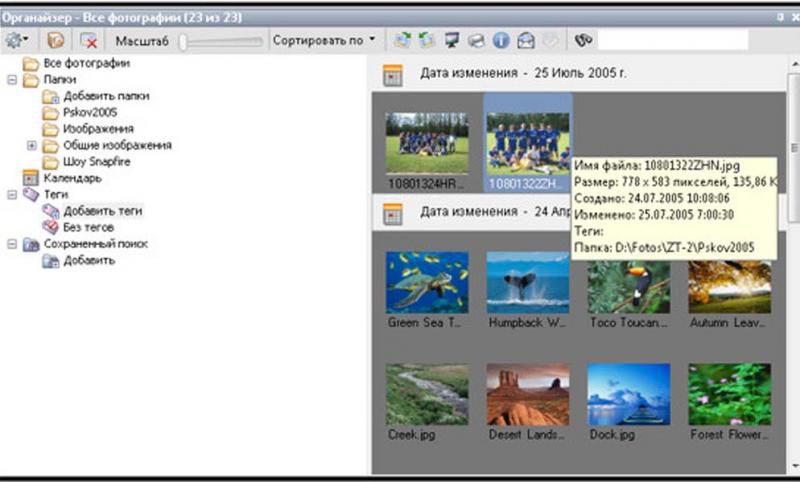This screenshot has height=482, width=800.
Task: Collapse the Папки tree node
Action: click(x=12, y=80)
